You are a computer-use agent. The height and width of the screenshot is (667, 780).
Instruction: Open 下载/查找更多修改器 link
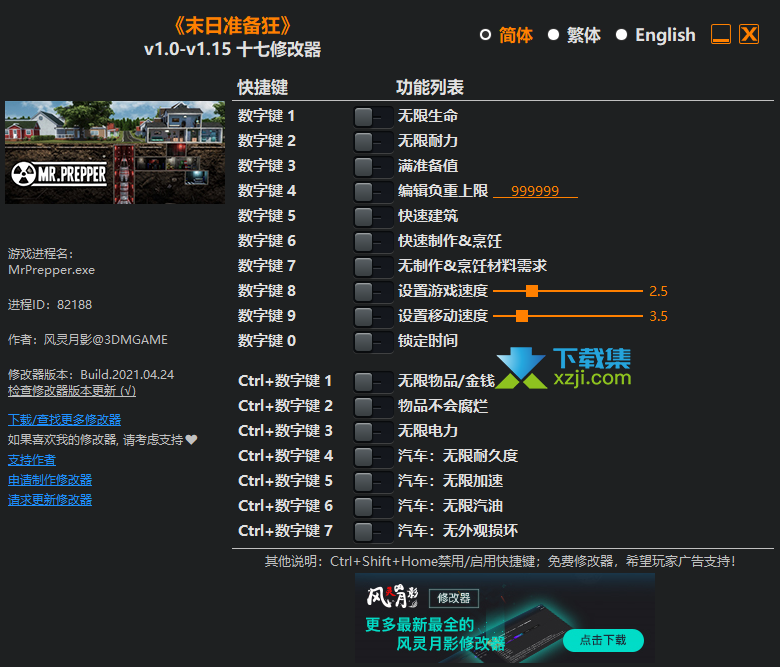pyautogui.click(x=65, y=420)
